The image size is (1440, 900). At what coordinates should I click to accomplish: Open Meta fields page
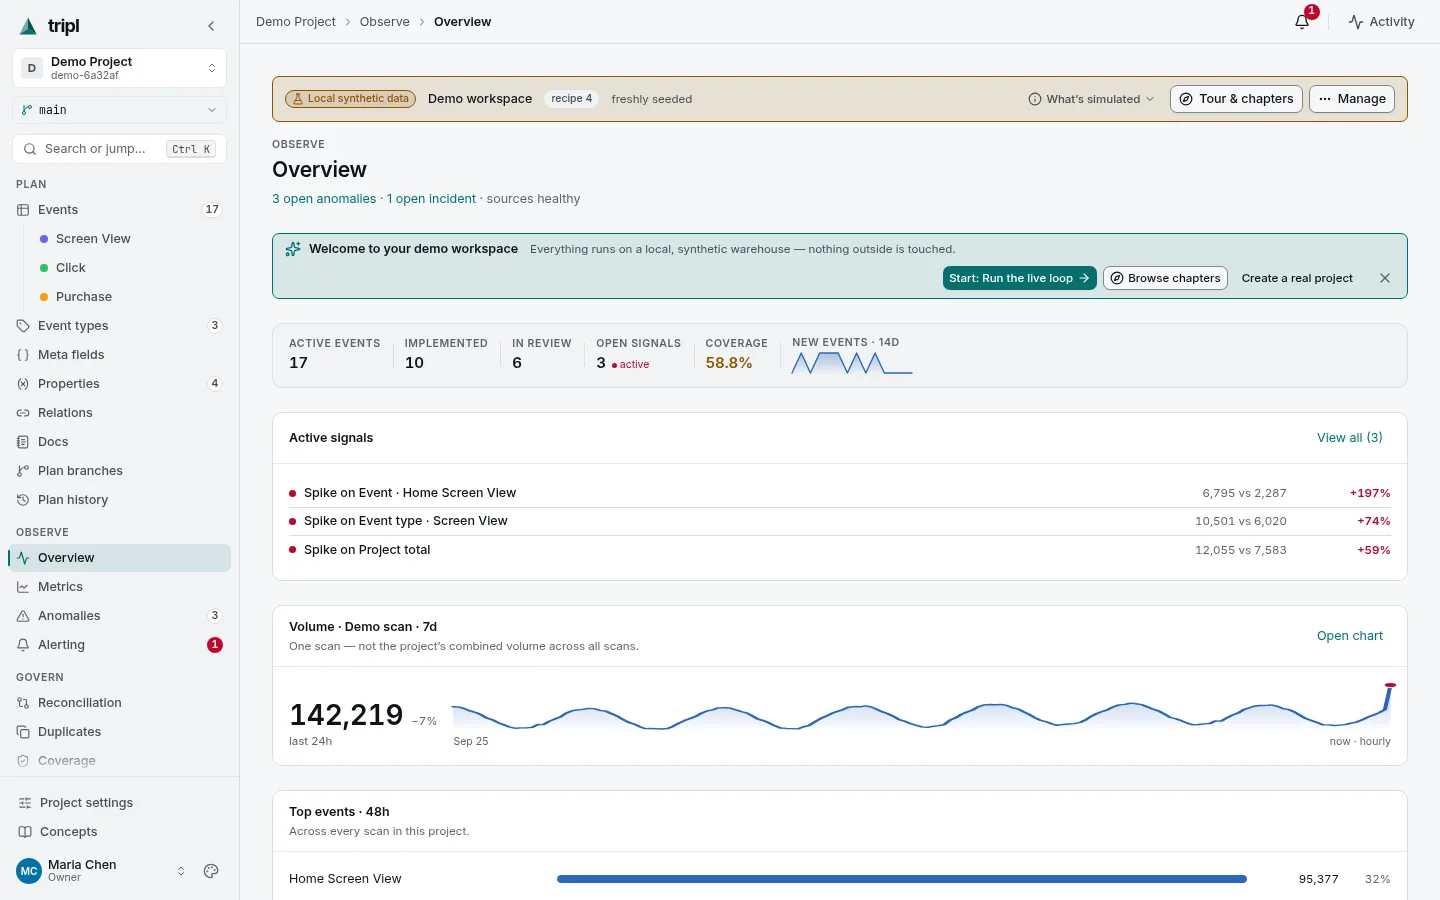(119, 355)
